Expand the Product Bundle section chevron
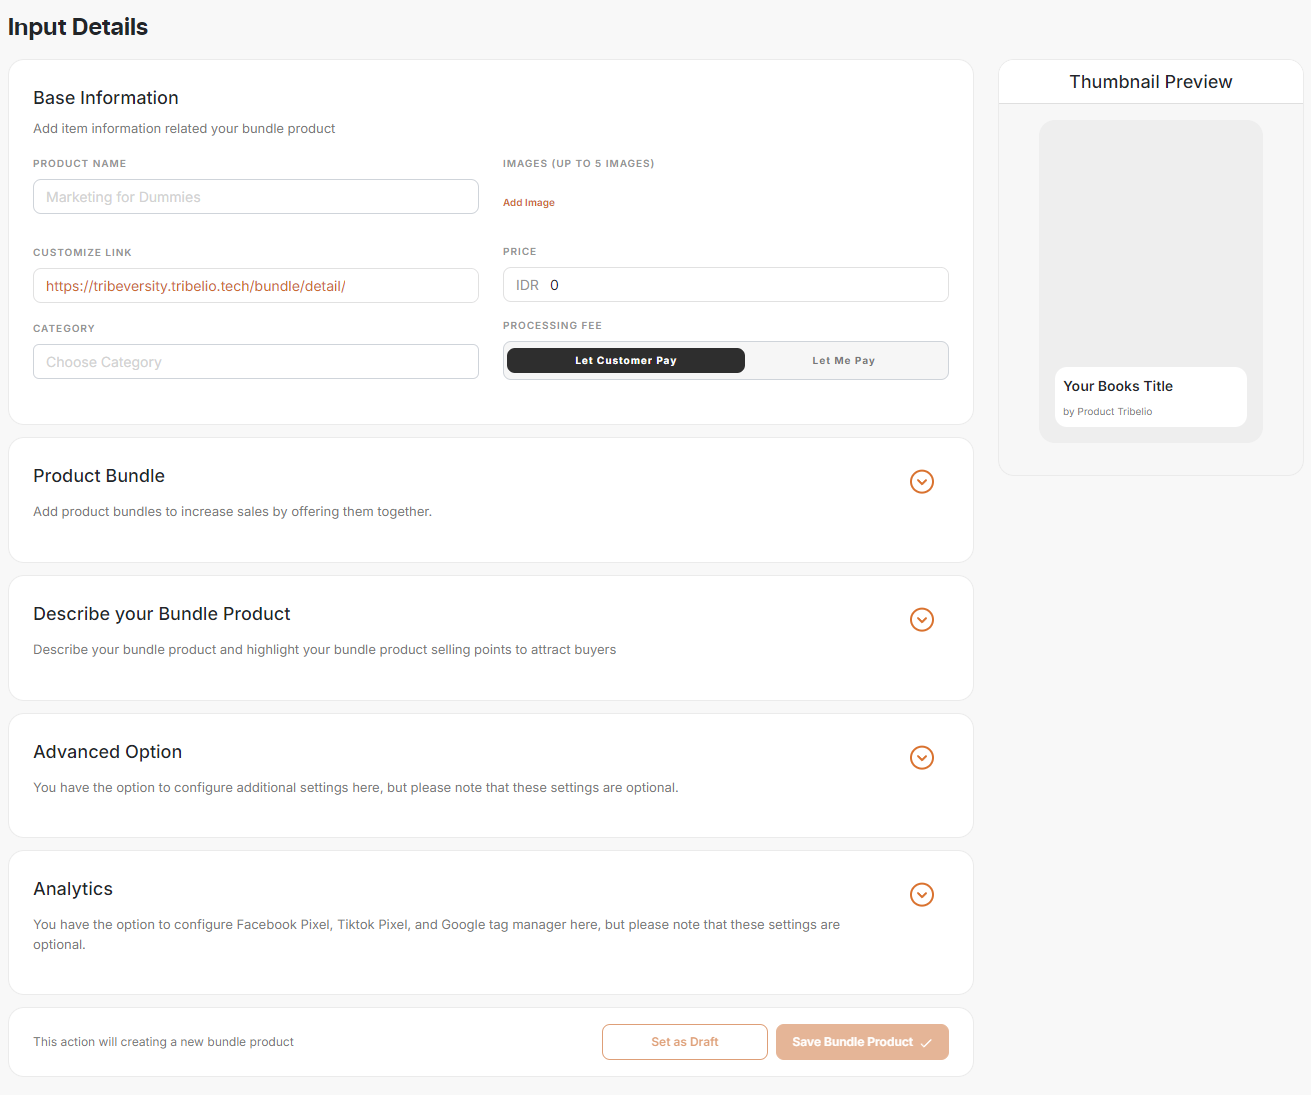The image size is (1311, 1095). tap(921, 482)
